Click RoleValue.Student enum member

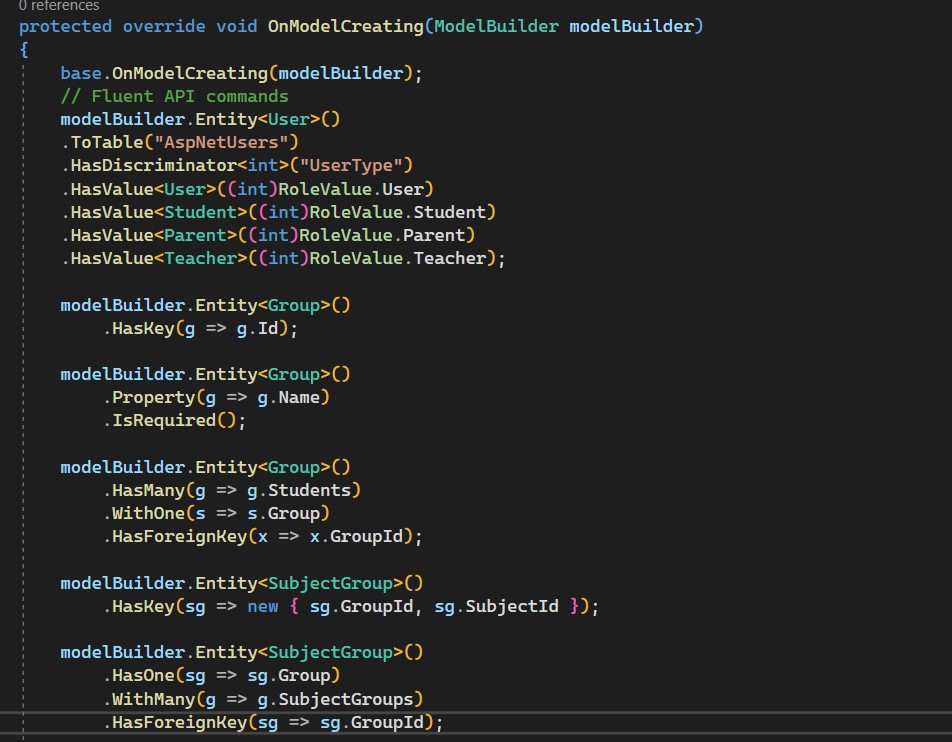pos(454,211)
